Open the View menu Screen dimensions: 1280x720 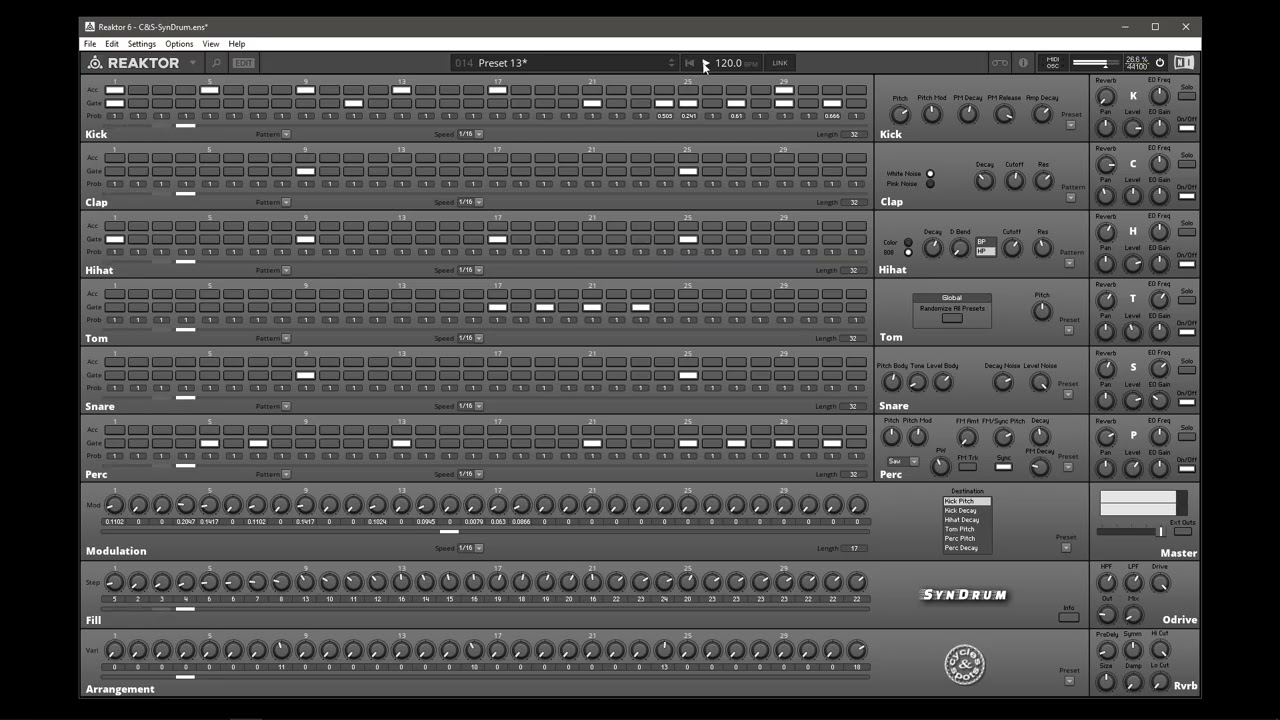pyautogui.click(x=211, y=44)
